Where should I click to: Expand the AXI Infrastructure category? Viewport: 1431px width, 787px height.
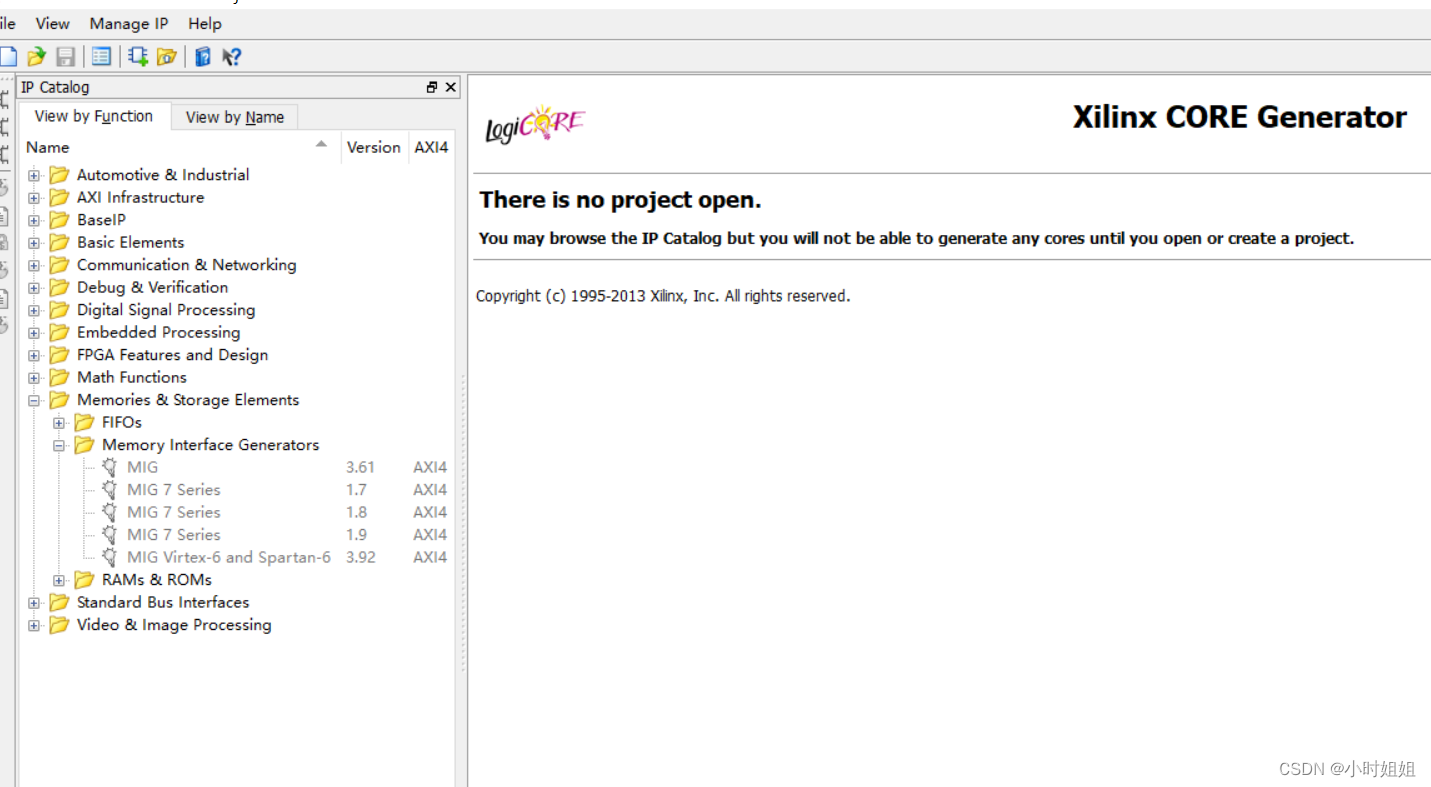pos(34,198)
